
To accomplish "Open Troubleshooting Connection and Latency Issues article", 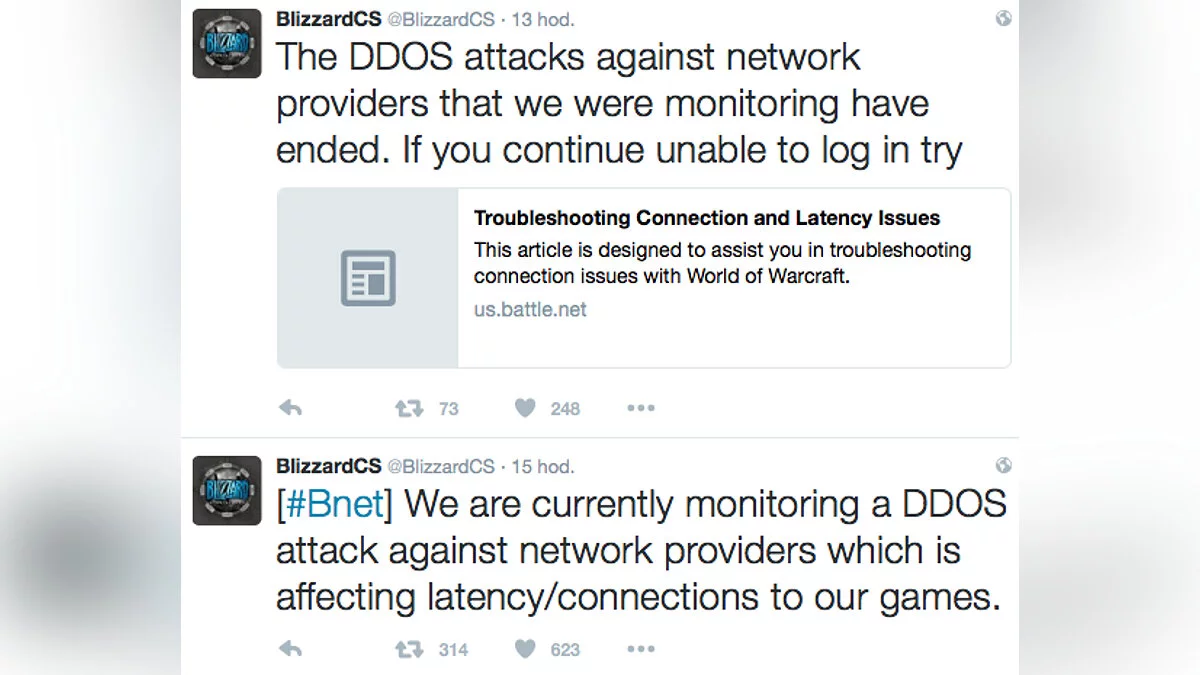I will coord(706,218).
